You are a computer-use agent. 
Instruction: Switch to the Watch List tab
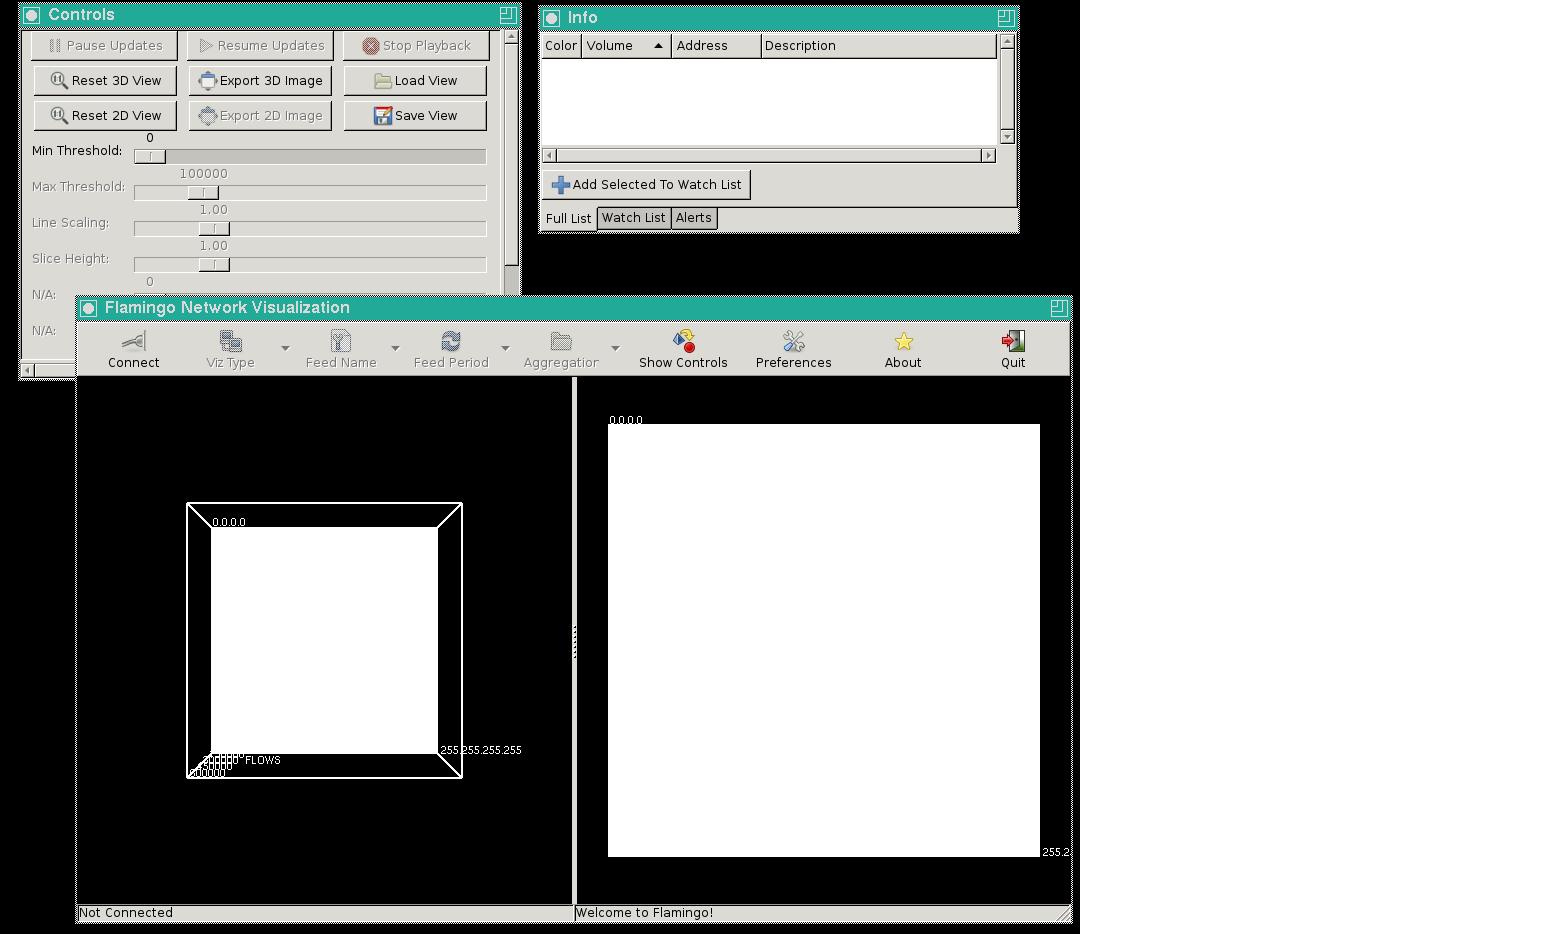coord(633,218)
